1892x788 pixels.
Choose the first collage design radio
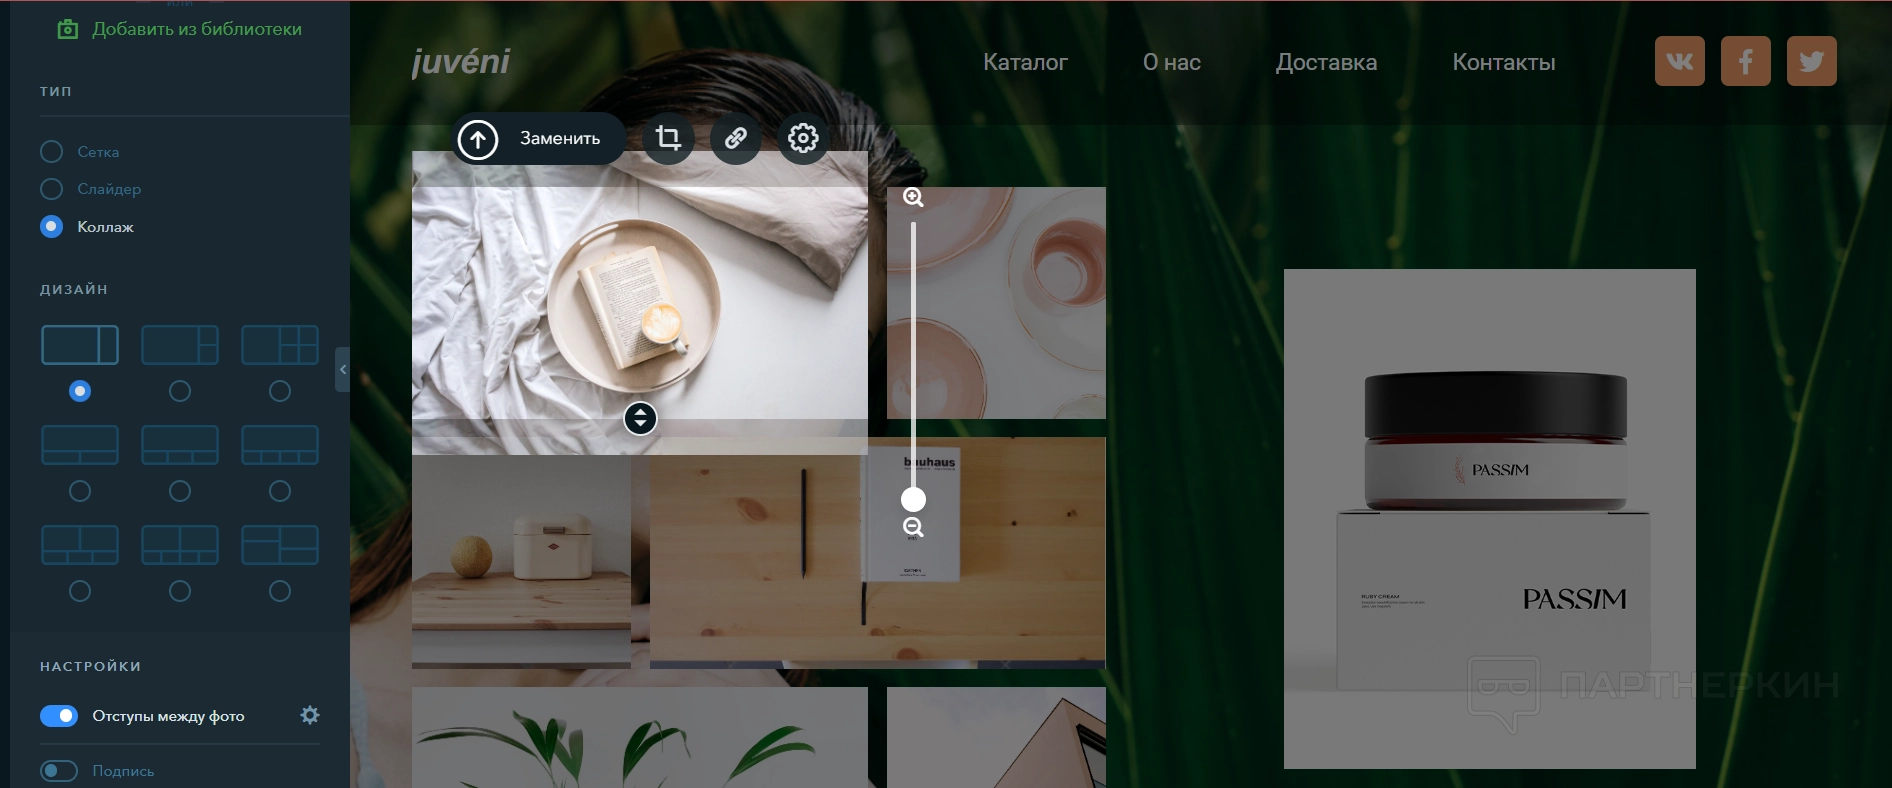[x=80, y=391]
